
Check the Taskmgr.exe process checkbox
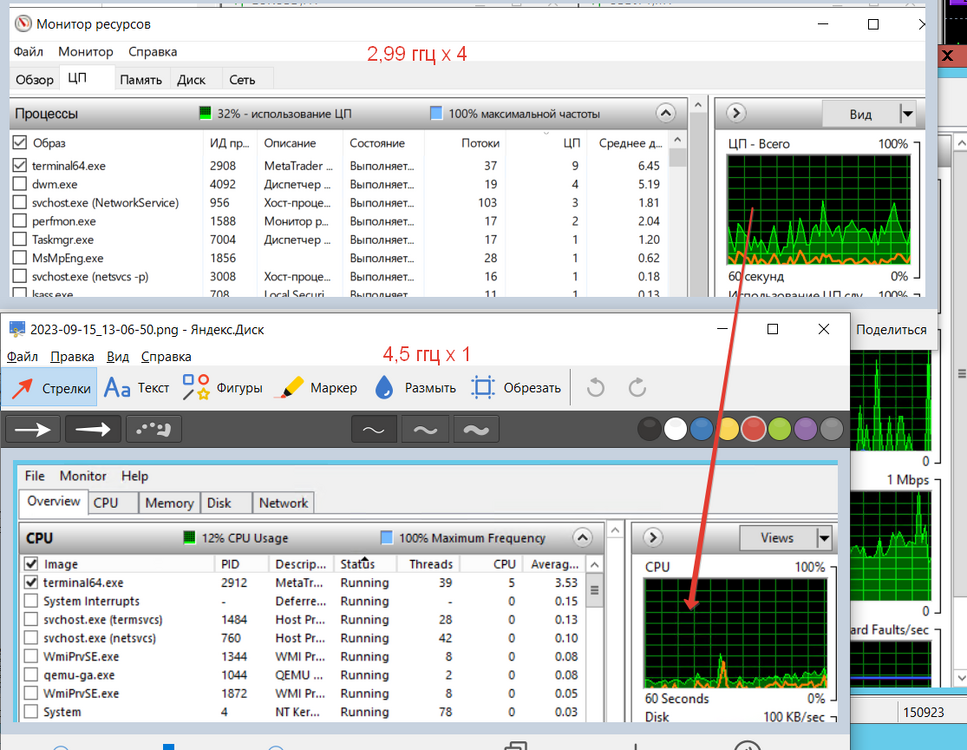click(20, 239)
